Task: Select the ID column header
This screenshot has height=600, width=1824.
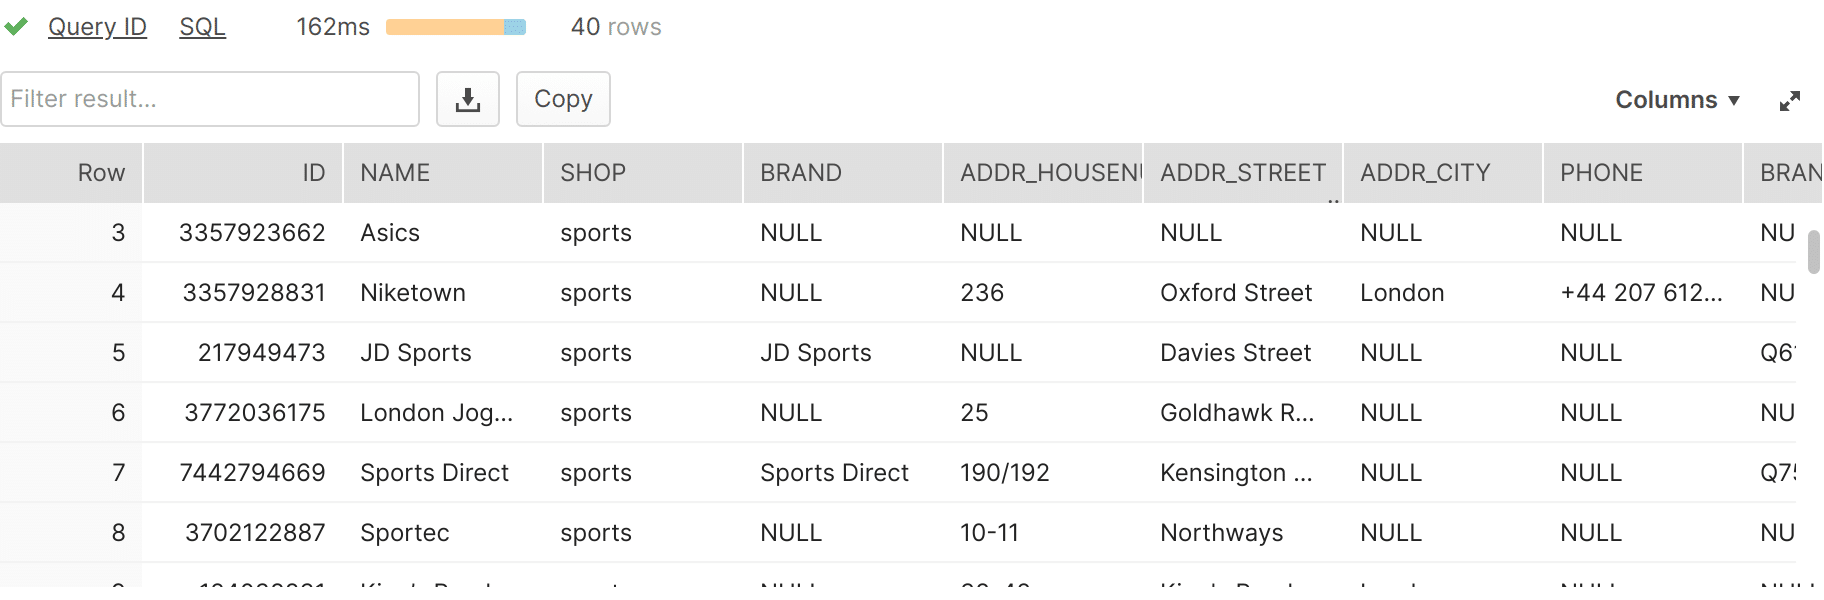Action: (x=243, y=173)
